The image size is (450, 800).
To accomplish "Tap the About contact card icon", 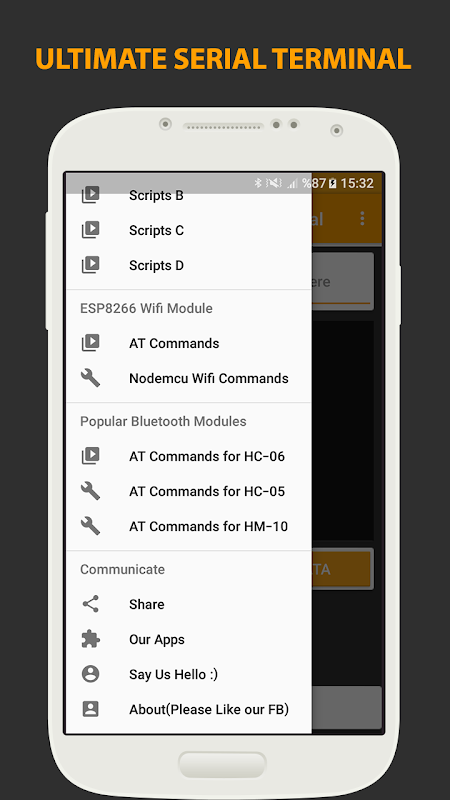I will click(x=90, y=709).
